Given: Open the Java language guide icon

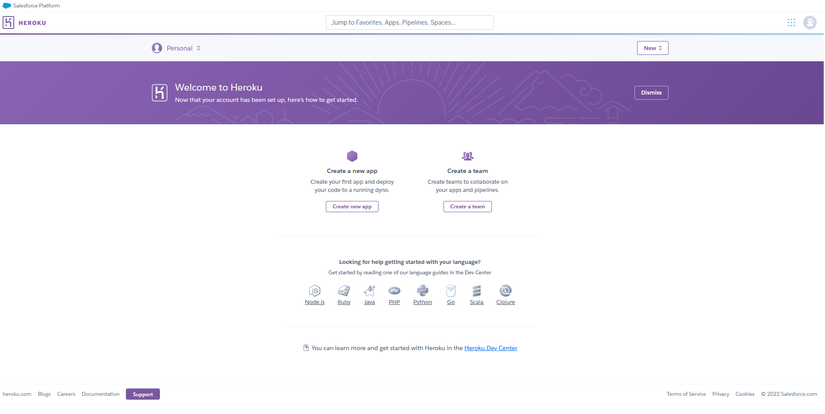Looking at the screenshot, I should 369,291.
